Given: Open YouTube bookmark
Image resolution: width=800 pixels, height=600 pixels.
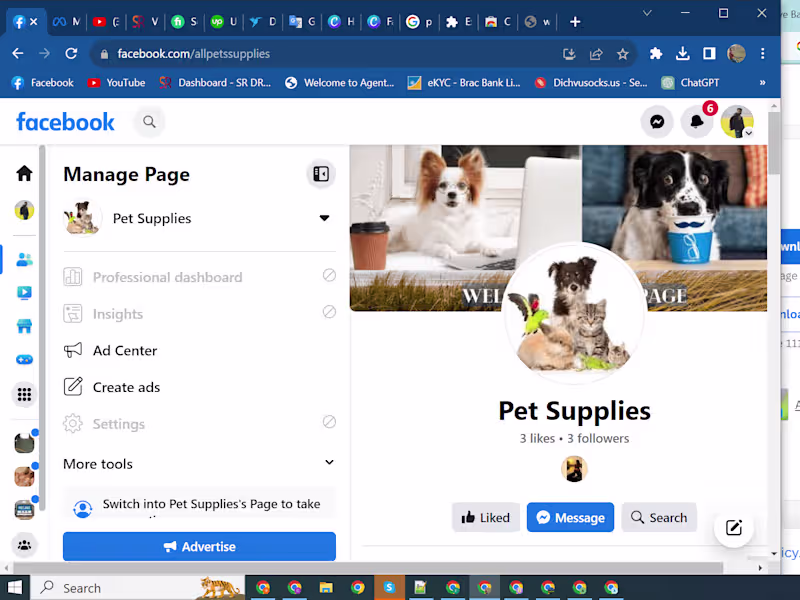Looking at the screenshot, I should (x=116, y=83).
